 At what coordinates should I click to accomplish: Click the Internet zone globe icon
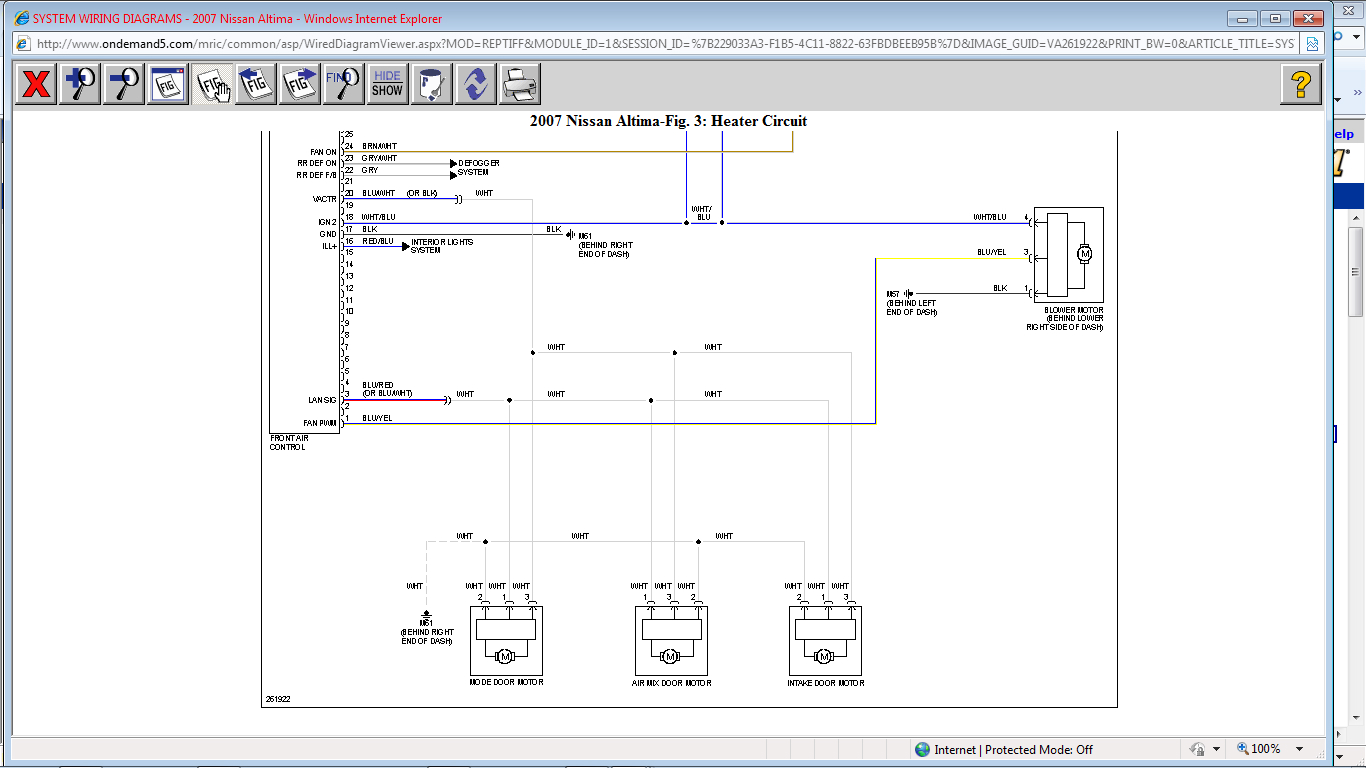click(x=922, y=749)
